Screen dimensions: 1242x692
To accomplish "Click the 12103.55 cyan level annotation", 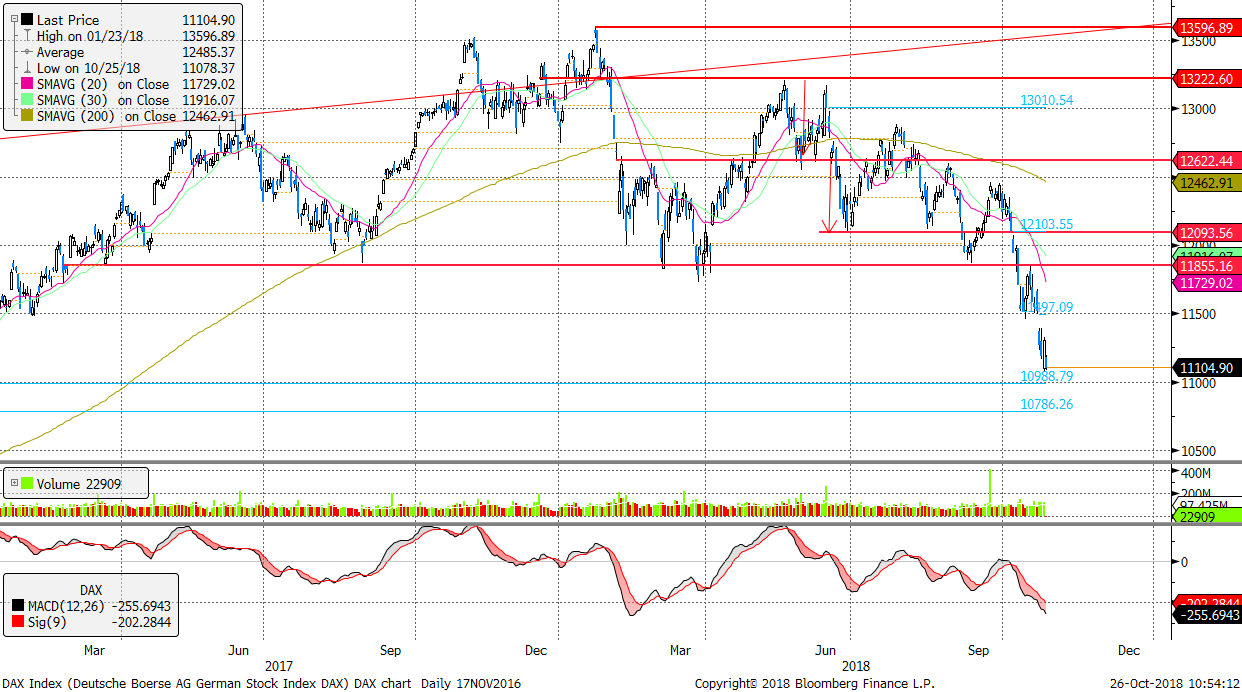I will pos(1046,225).
